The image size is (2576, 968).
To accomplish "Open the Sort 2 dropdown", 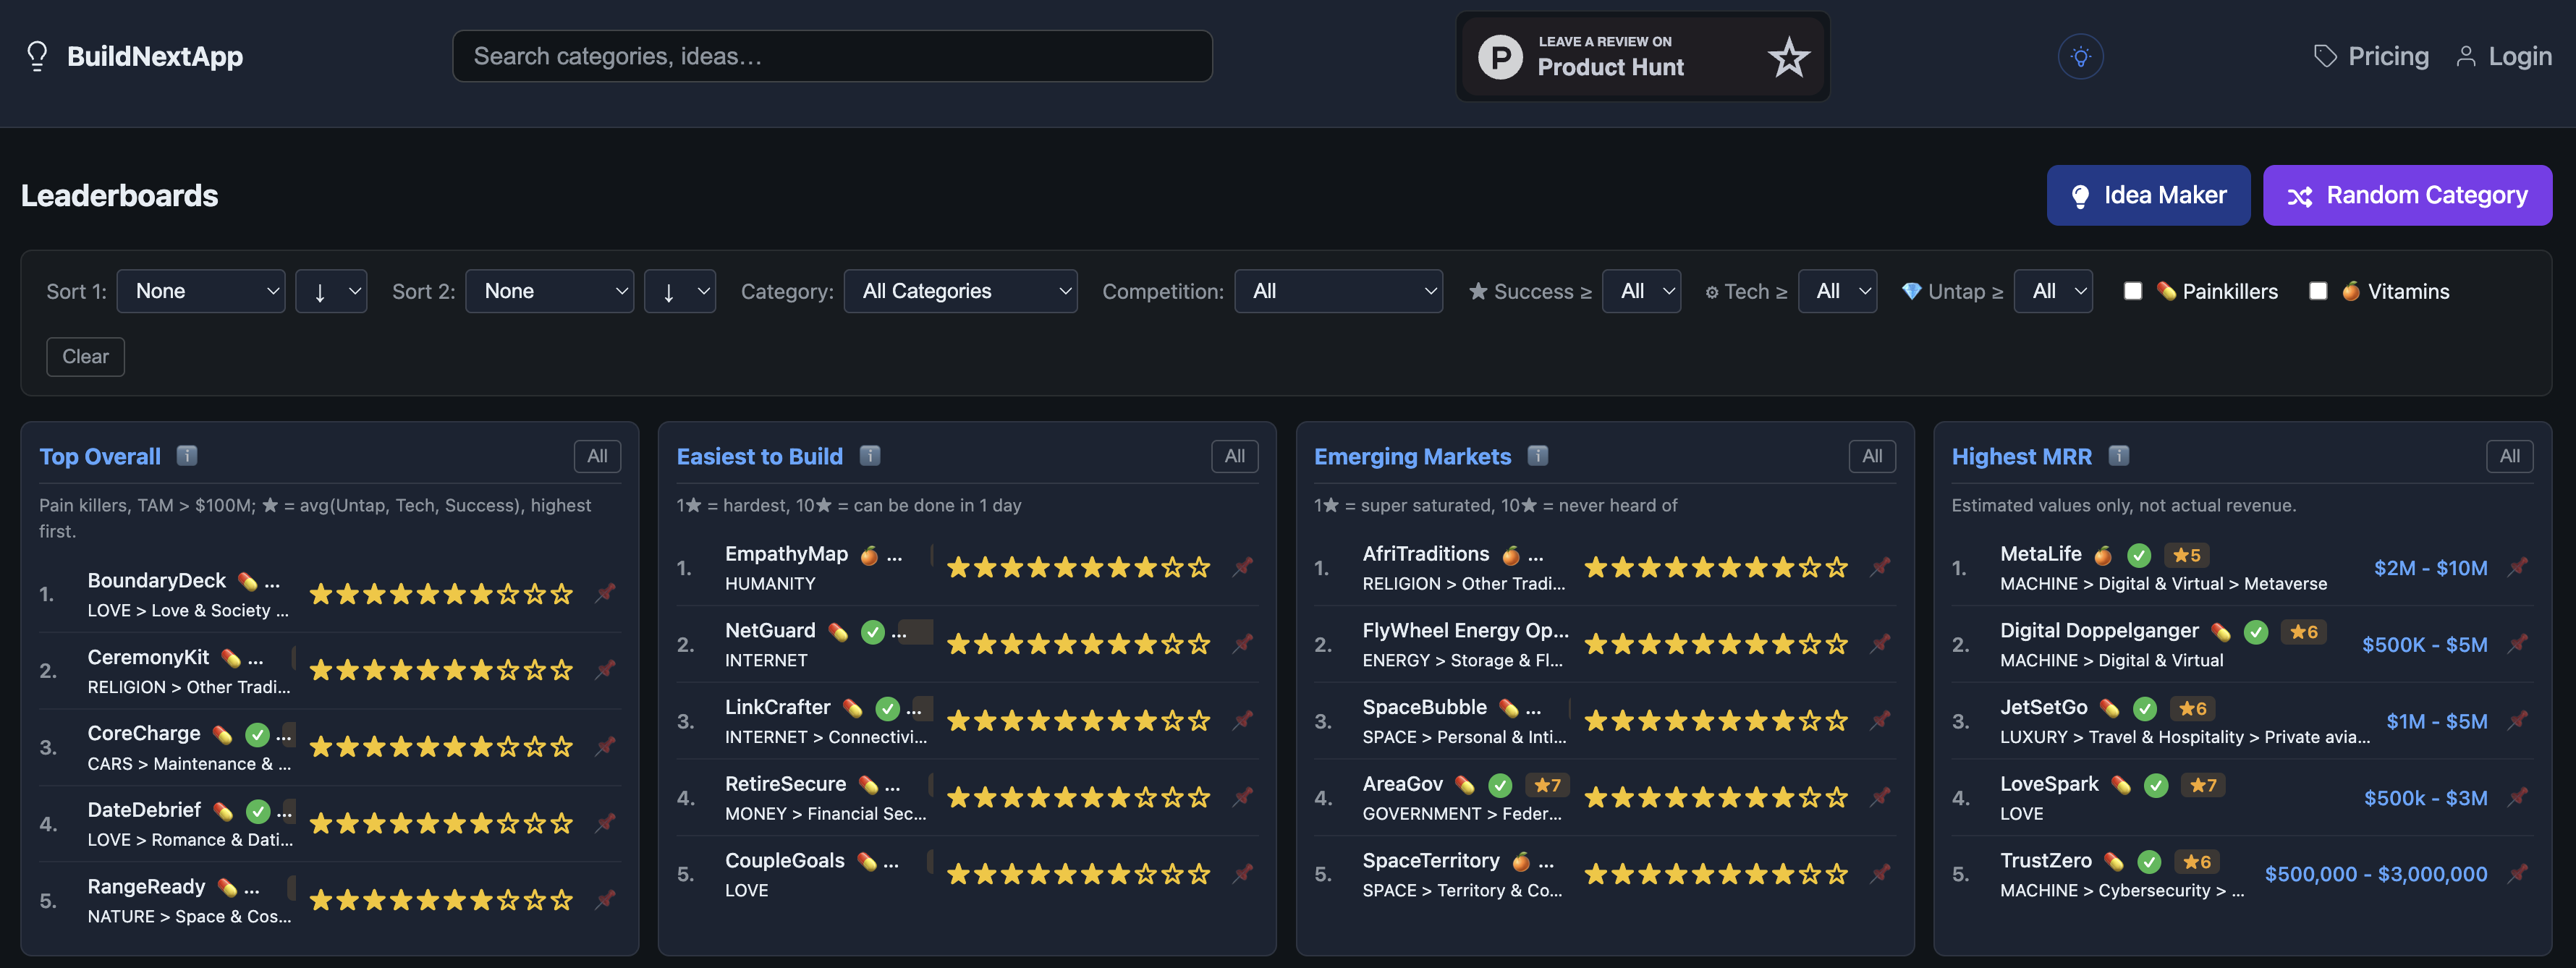I will pyautogui.click(x=550, y=291).
